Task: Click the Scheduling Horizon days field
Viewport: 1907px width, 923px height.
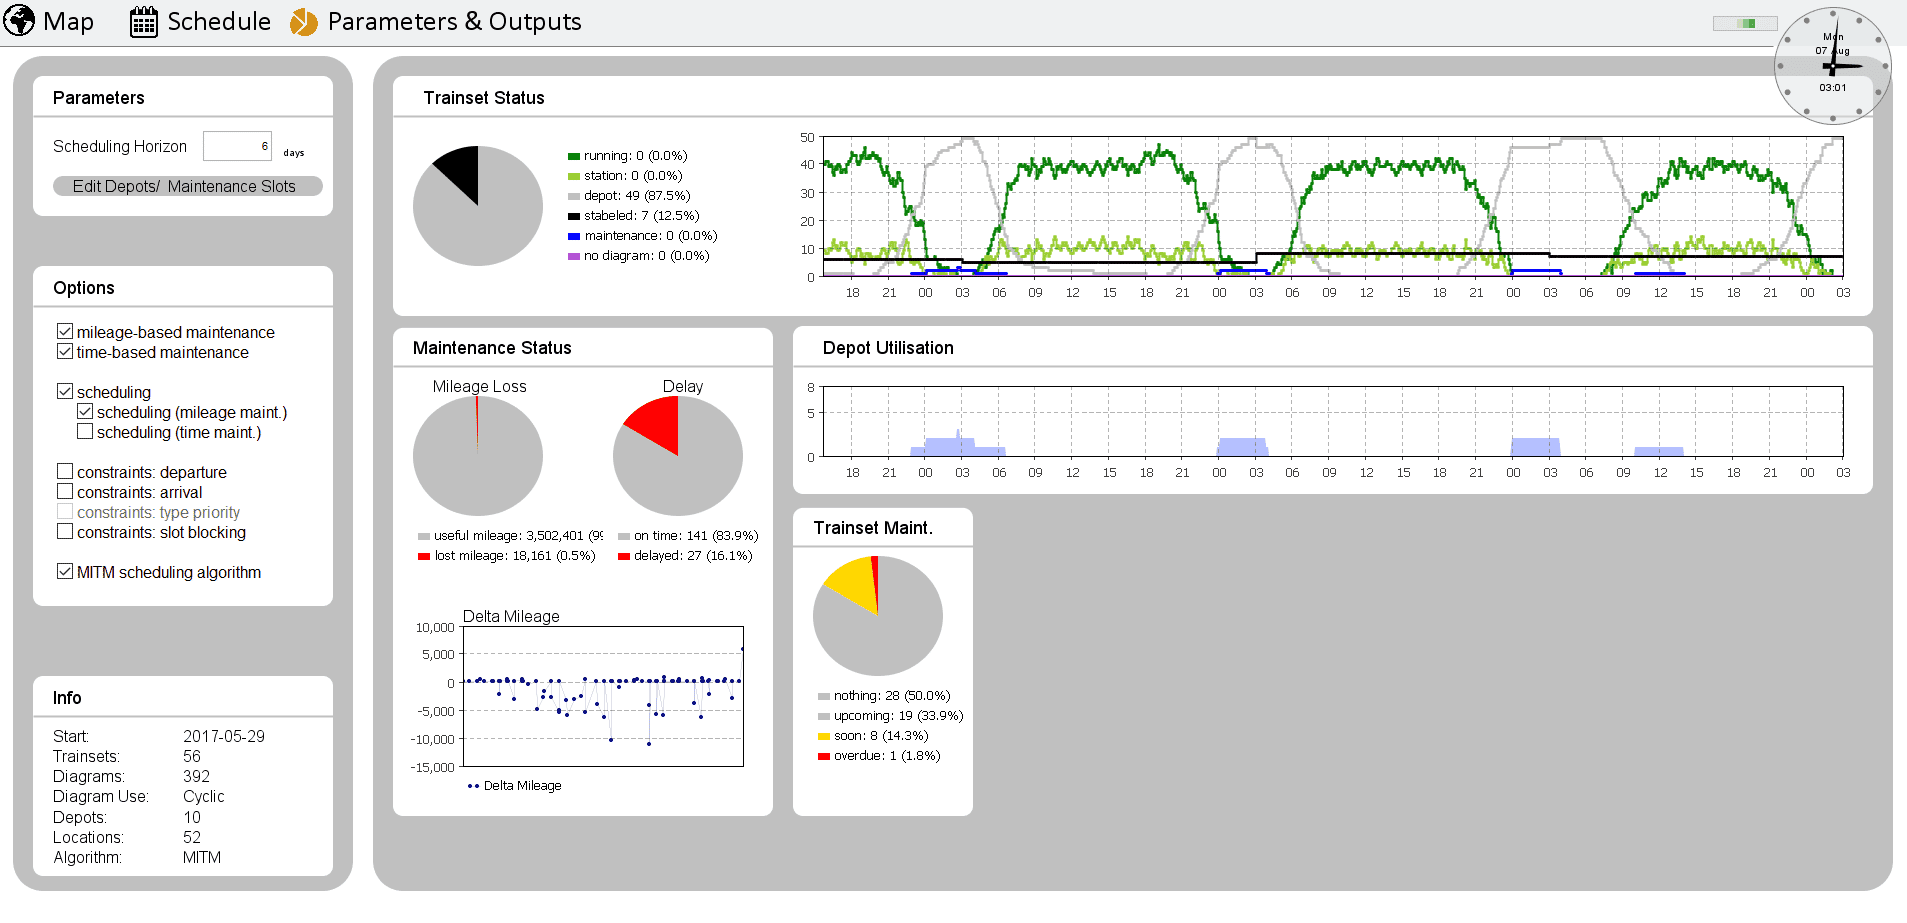Action: pos(237,146)
